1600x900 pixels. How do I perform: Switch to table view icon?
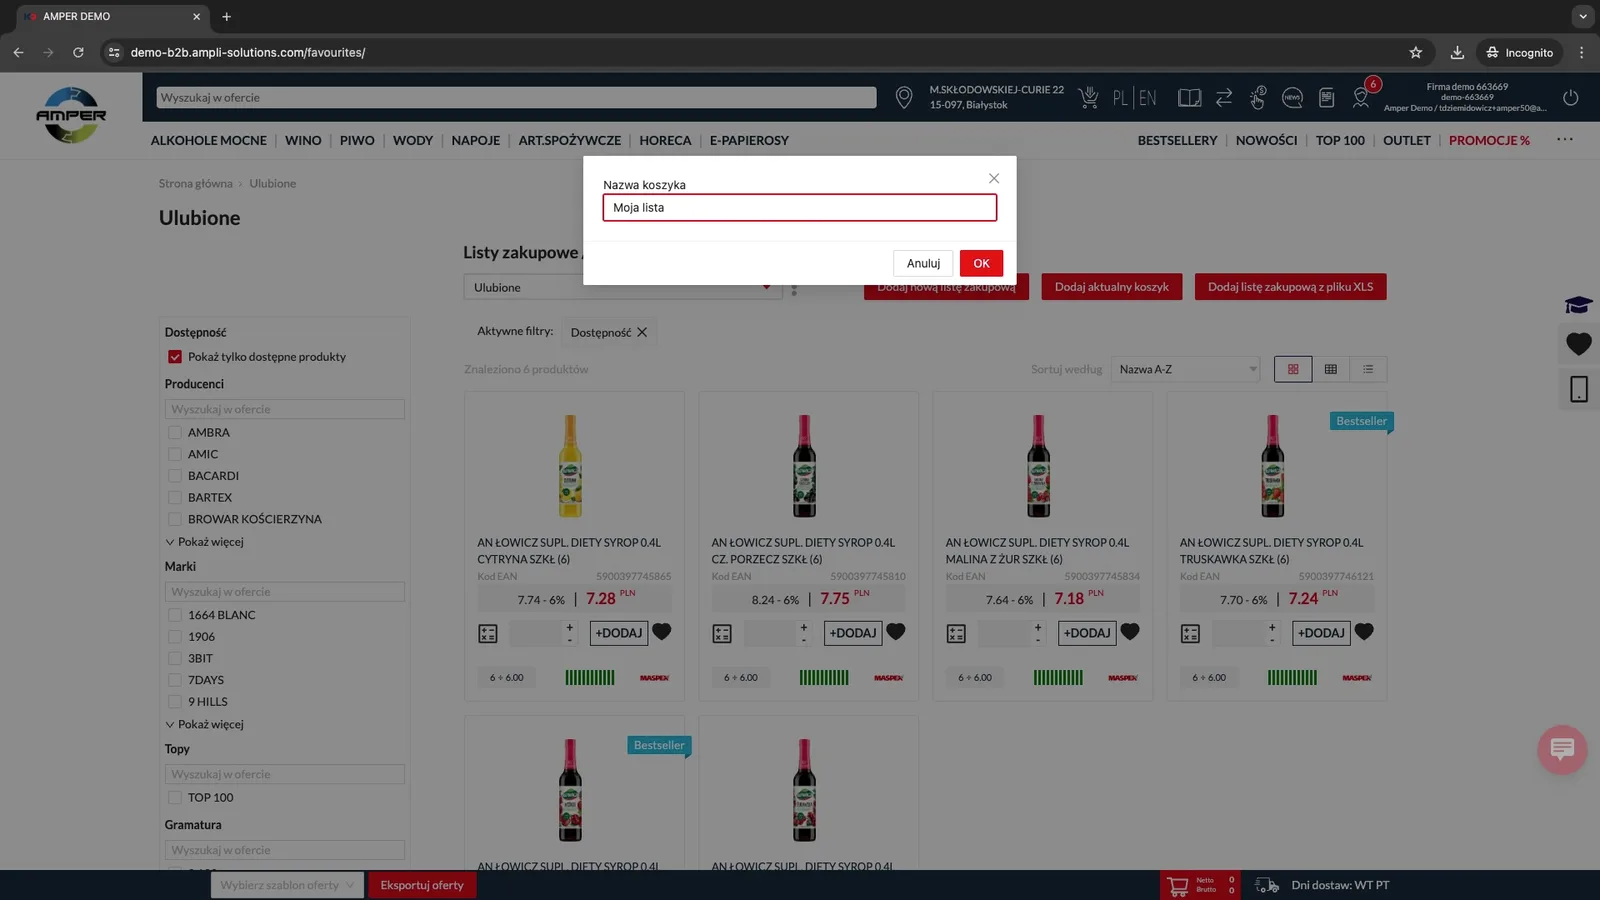(1331, 369)
